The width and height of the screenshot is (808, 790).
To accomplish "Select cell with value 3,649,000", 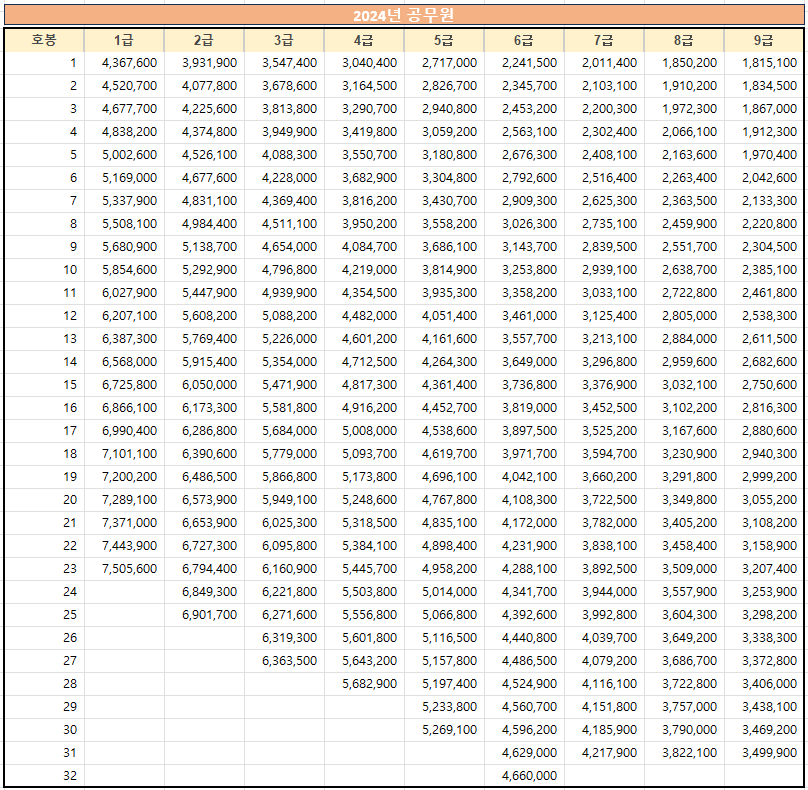I will (x=524, y=362).
